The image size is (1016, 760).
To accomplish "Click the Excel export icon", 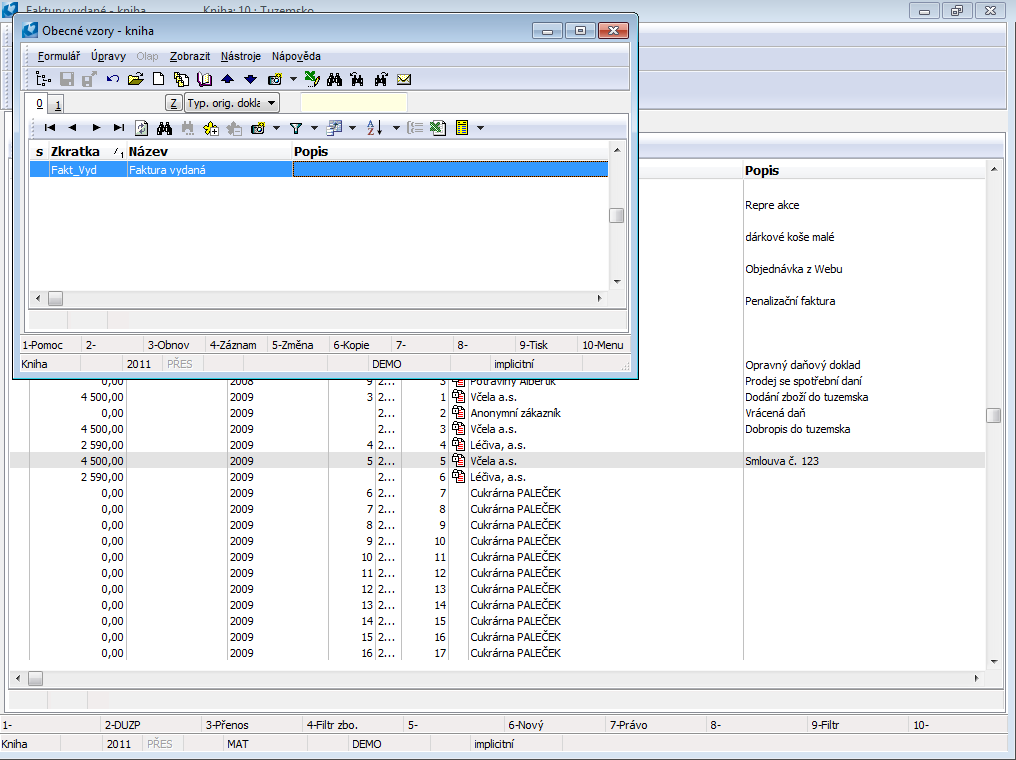I will [437, 128].
